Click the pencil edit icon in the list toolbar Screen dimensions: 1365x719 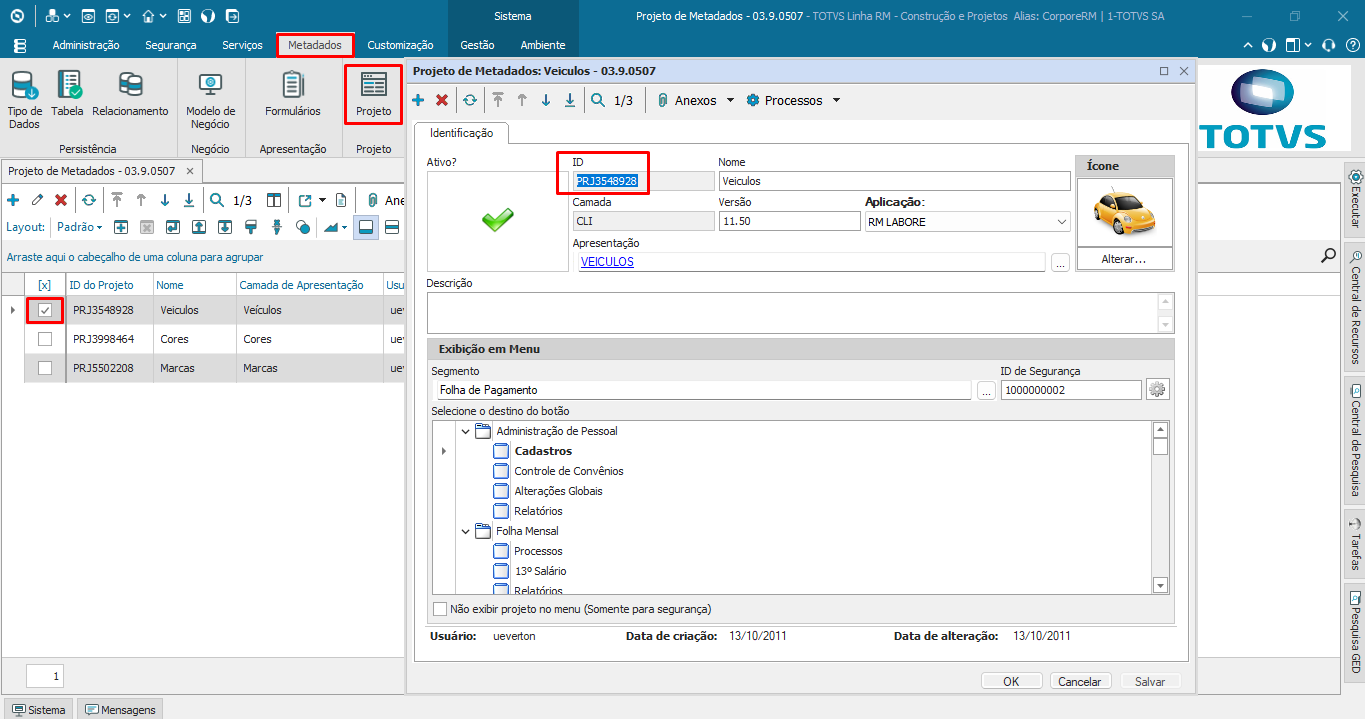click(37, 200)
